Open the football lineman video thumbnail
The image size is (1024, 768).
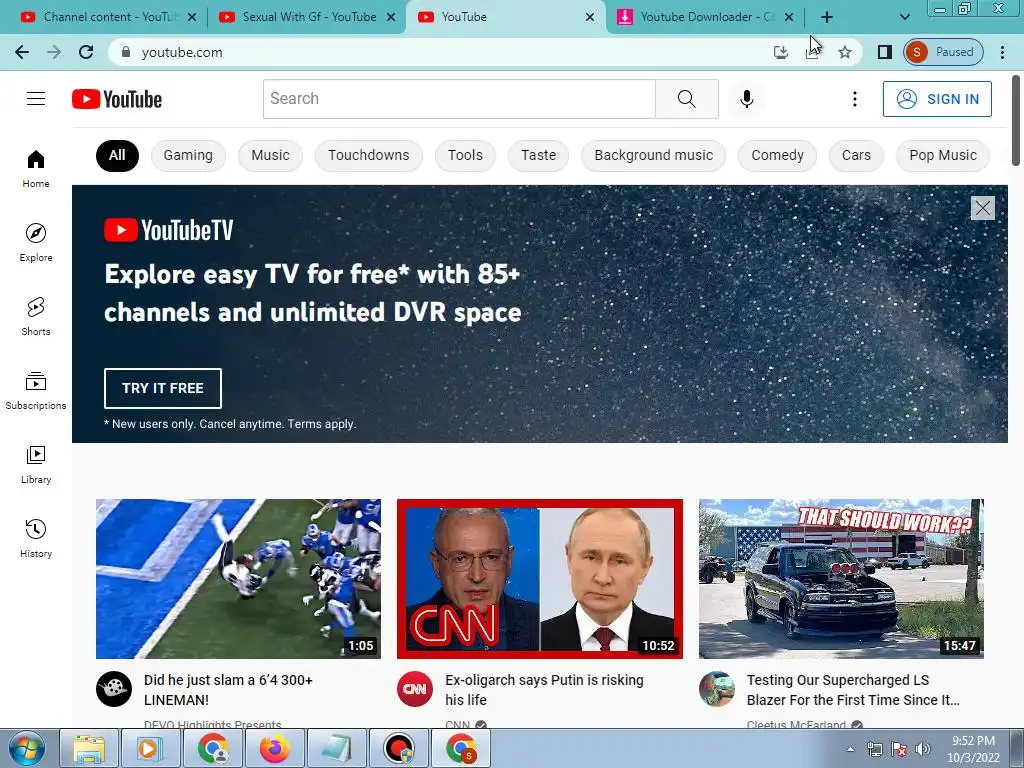(x=238, y=579)
